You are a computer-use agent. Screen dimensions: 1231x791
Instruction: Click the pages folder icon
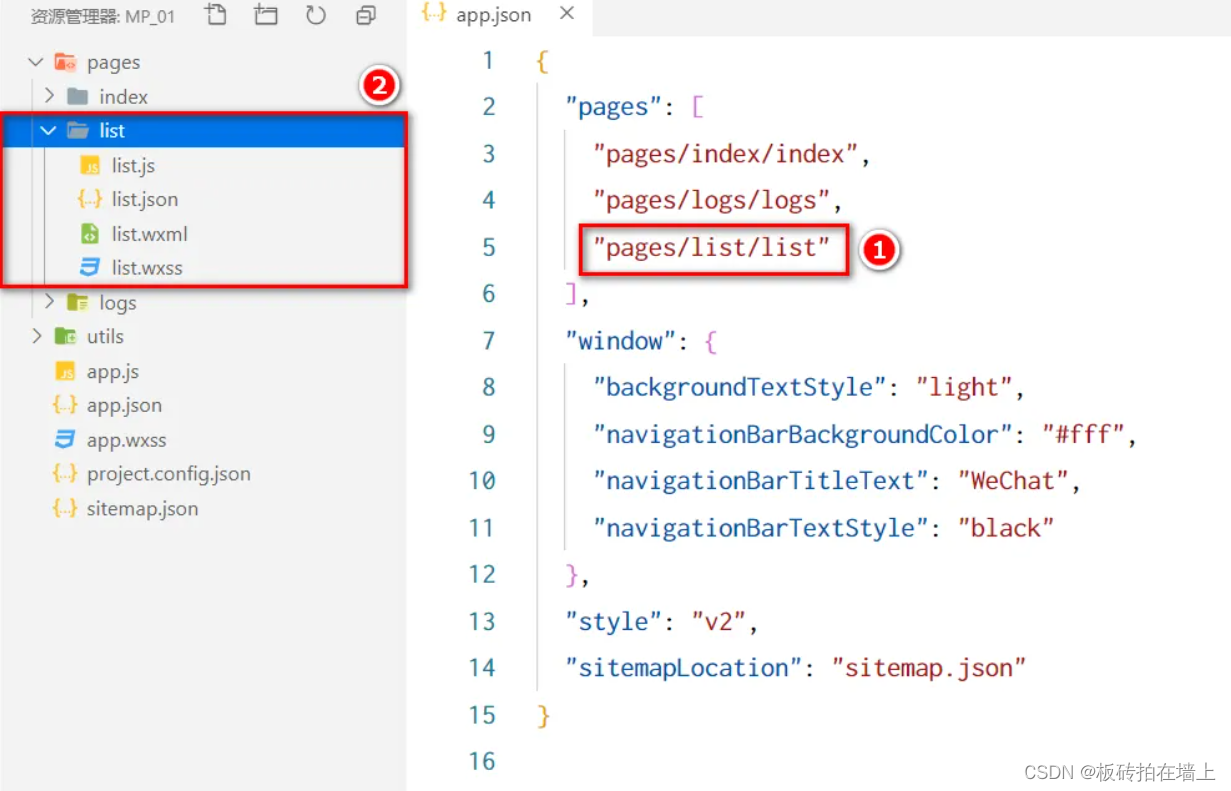click(65, 63)
